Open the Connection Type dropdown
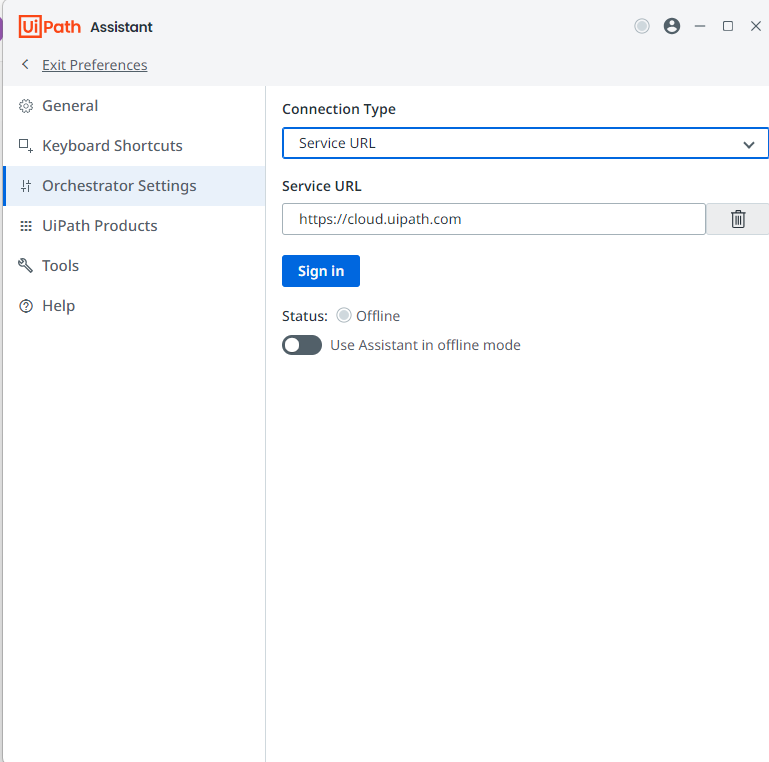This screenshot has width=769, height=762. [525, 143]
